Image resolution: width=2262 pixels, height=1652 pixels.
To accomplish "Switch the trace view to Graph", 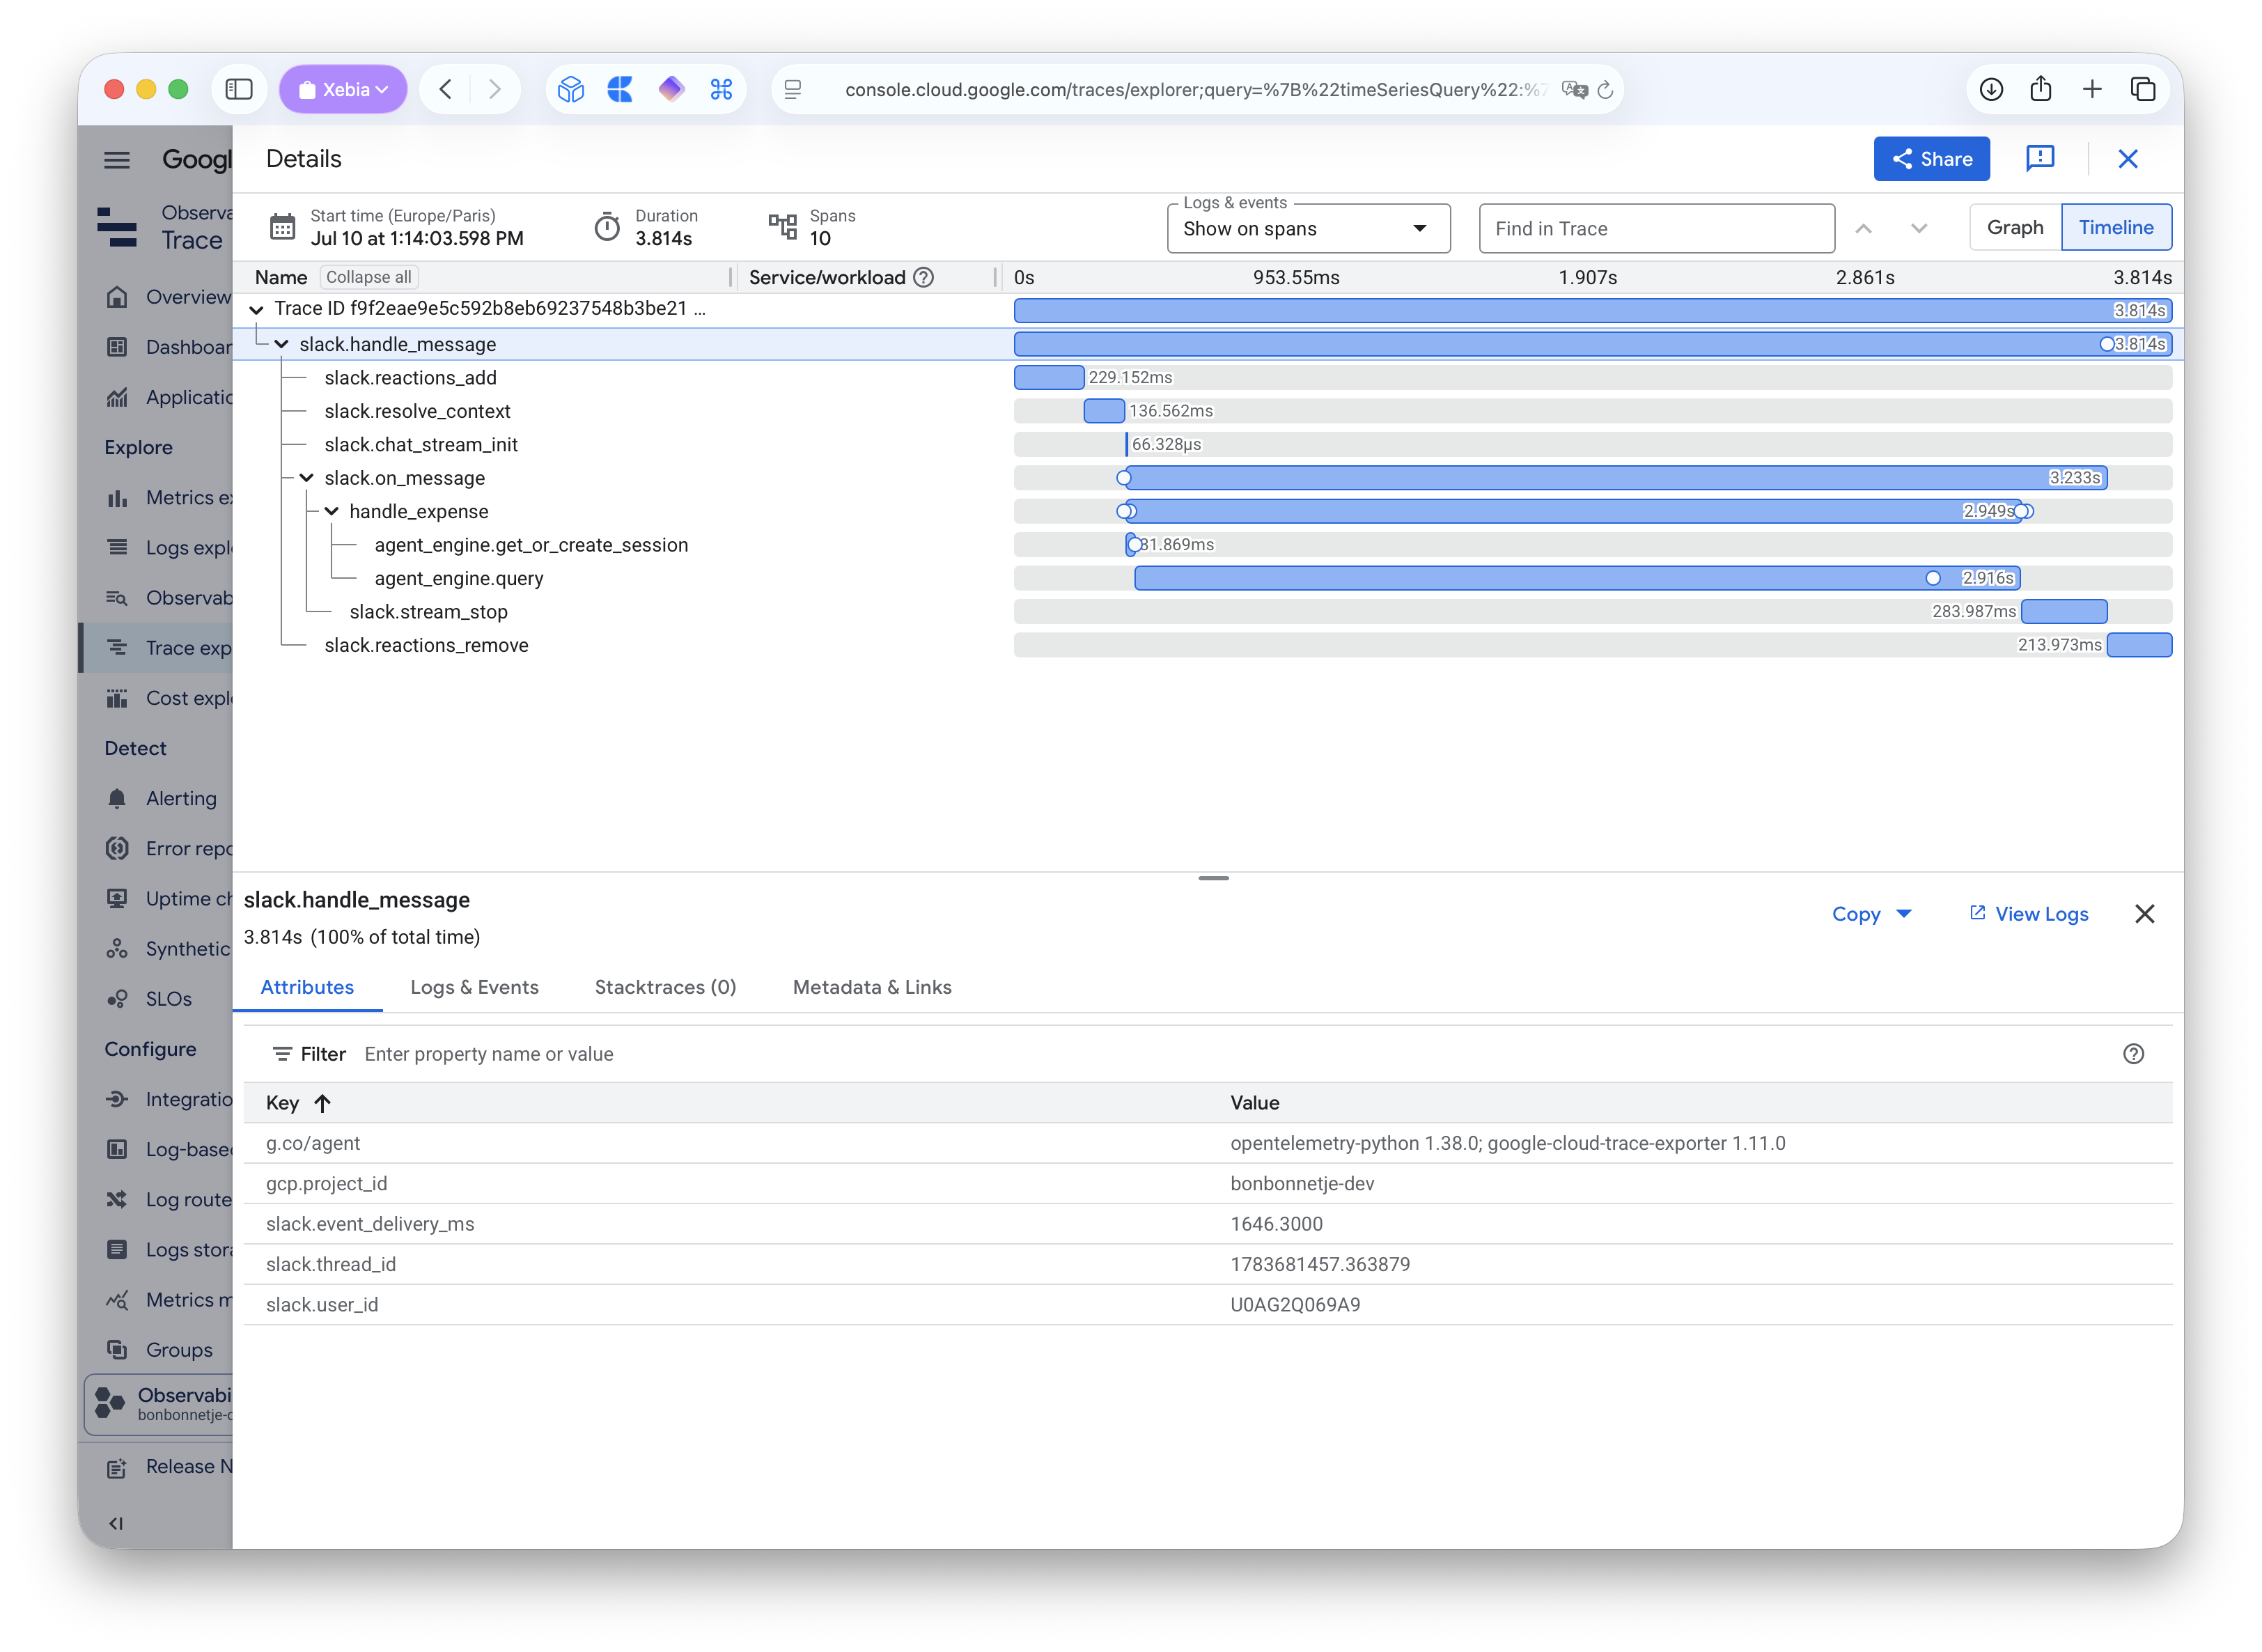I will (x=2015, y=228).
